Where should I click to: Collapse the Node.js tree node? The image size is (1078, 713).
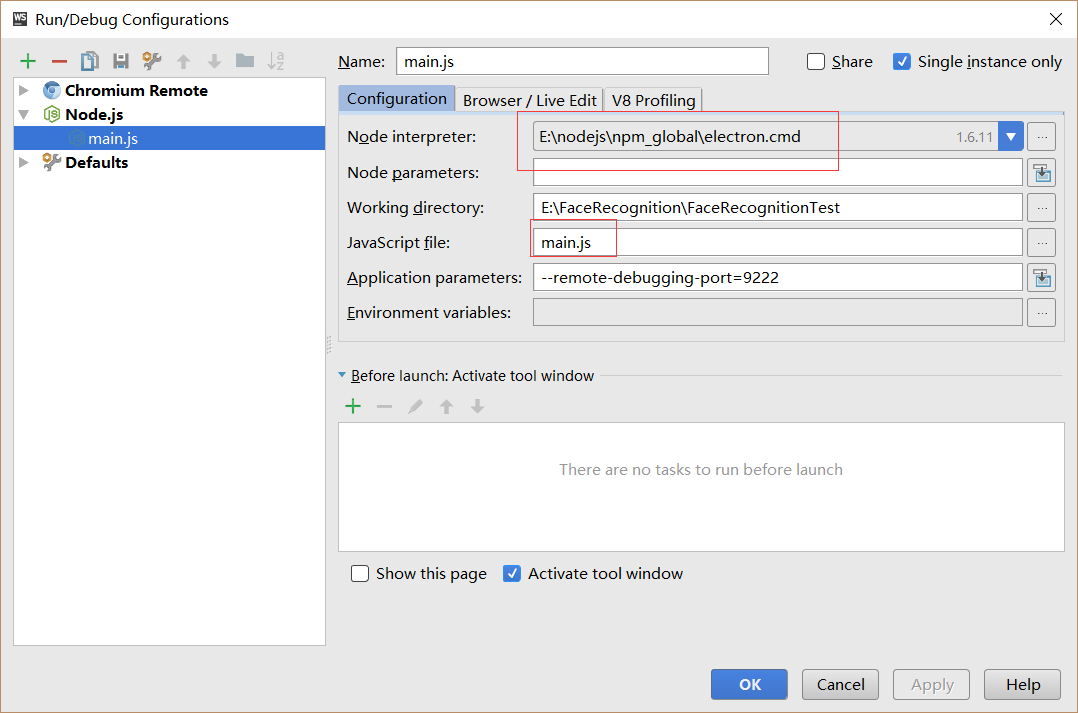click(x=24, y=114)
